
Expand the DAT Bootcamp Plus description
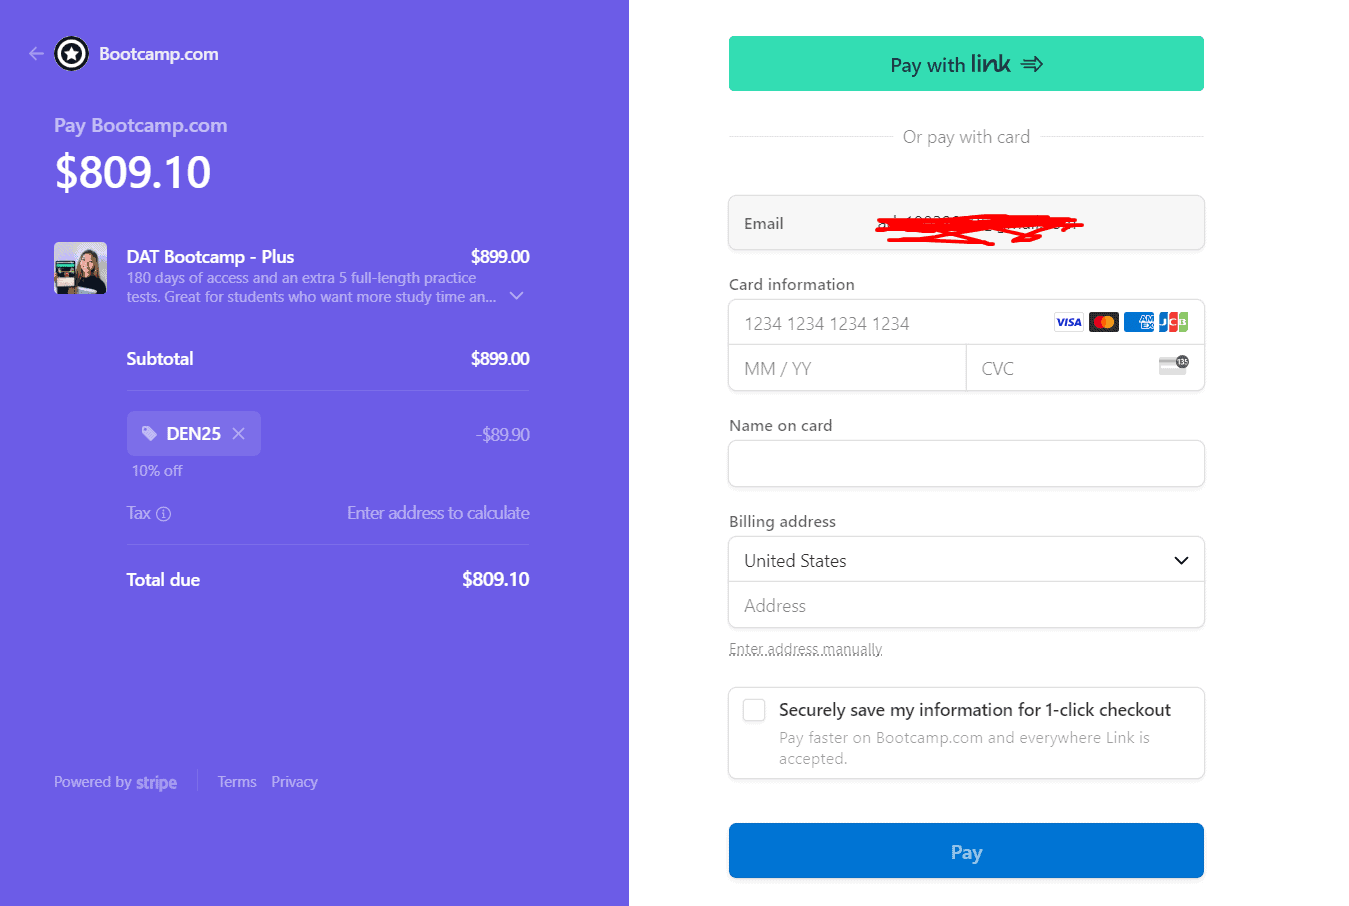point(517,296)
